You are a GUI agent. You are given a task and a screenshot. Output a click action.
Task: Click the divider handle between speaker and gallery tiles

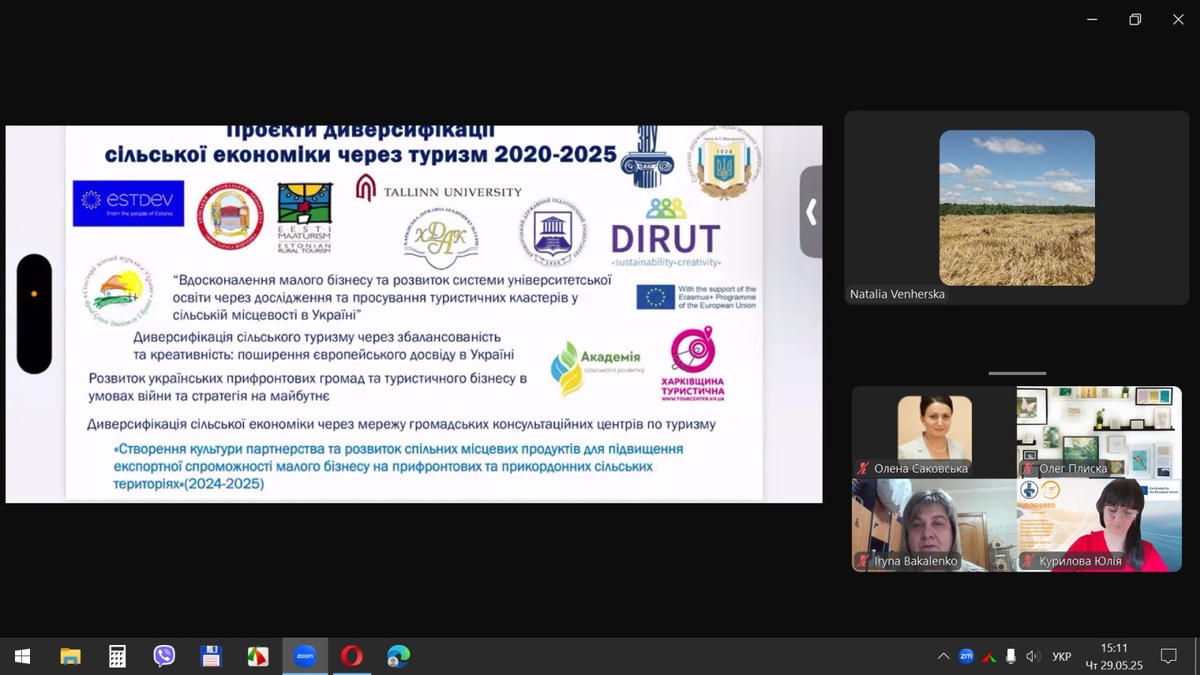1017,373
